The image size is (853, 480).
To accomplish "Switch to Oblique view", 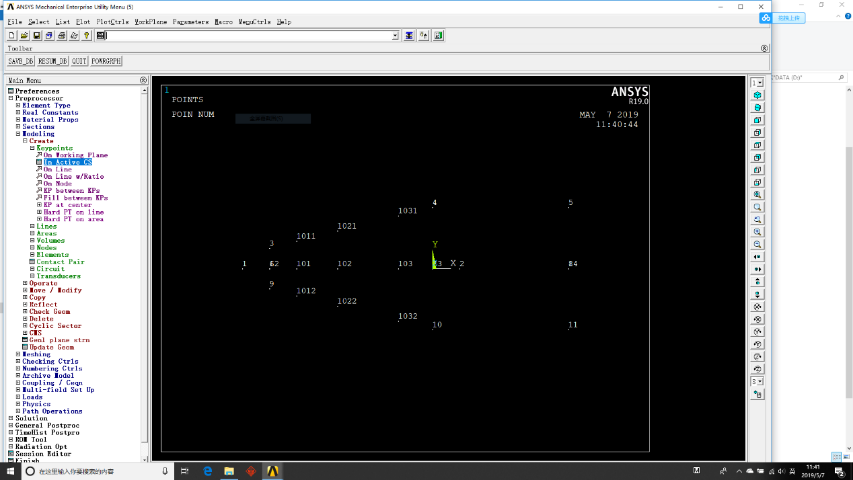I will (x=757, y=108).
